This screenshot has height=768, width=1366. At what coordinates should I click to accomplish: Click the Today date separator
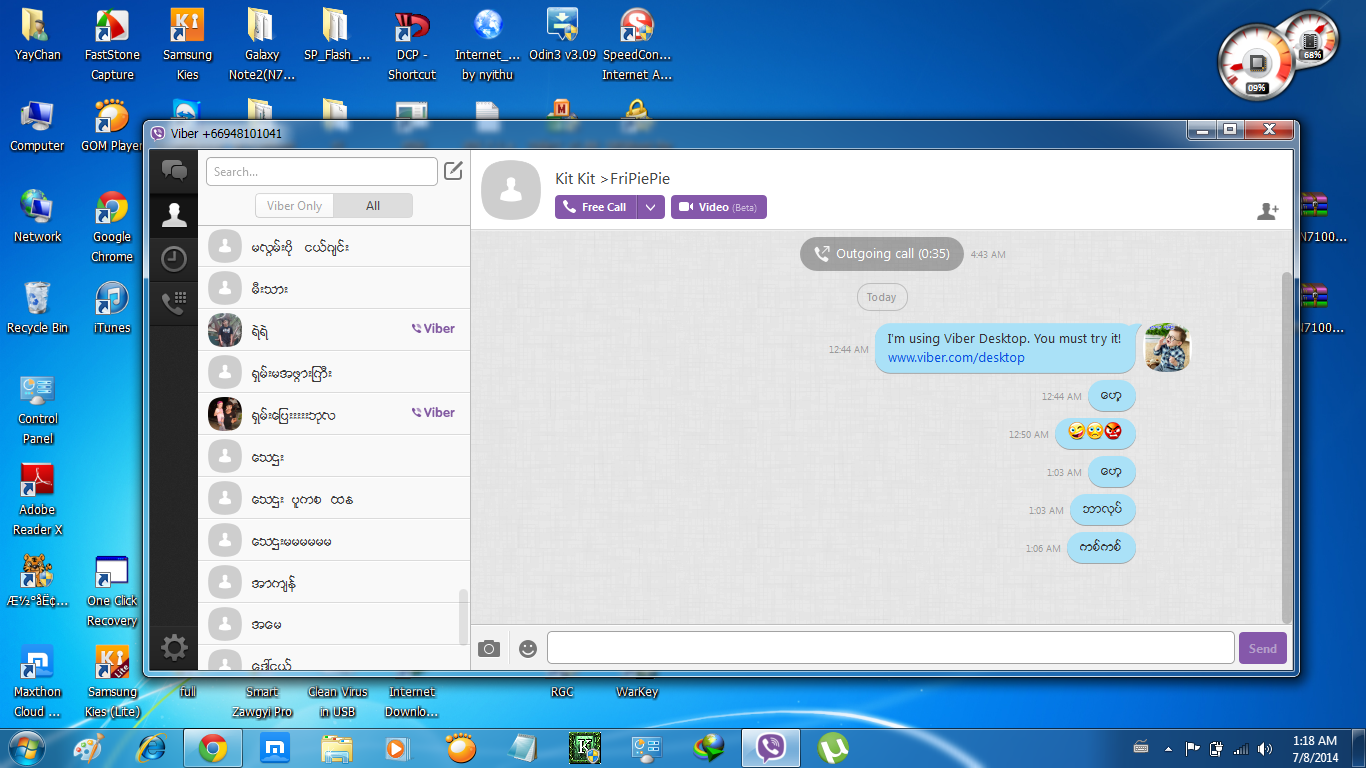(x=881, y=297)
